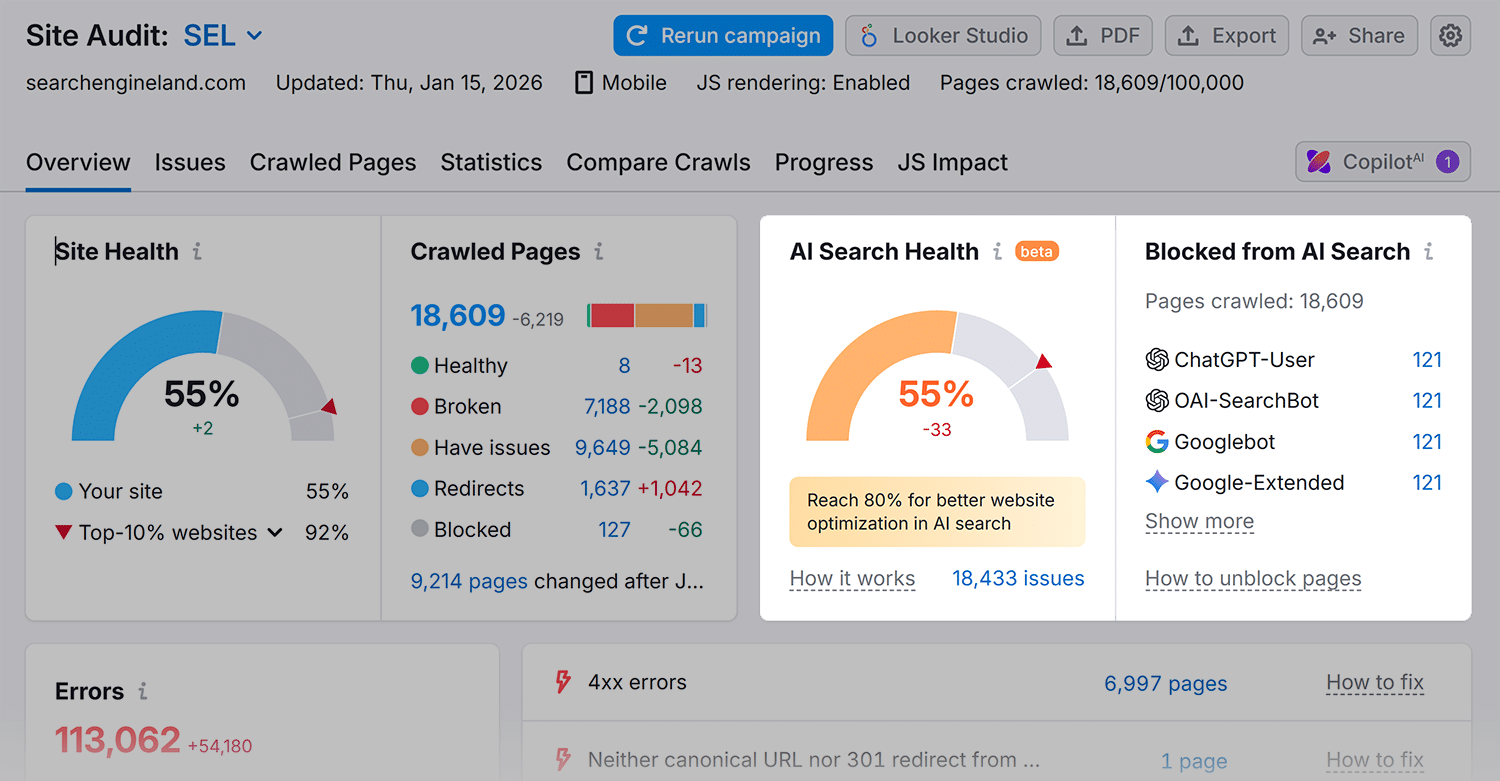Open the Copilot AI button
This screenshot has height=781, width=1500.
point(1383,162)
